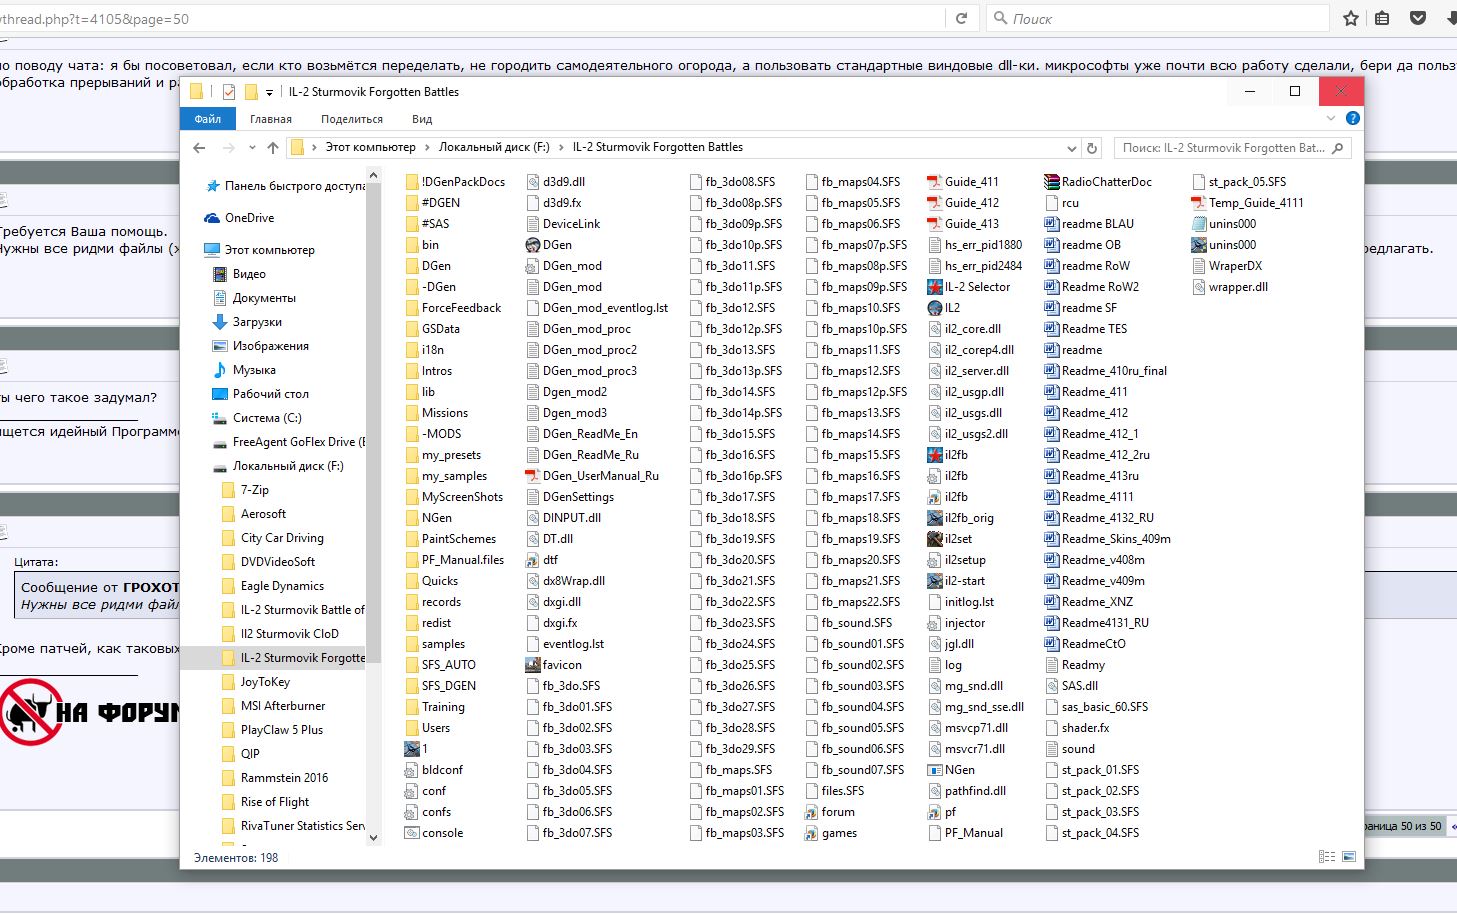Switch to details list view
This screenshot has width=1457, height=914.
point(1327,857)
